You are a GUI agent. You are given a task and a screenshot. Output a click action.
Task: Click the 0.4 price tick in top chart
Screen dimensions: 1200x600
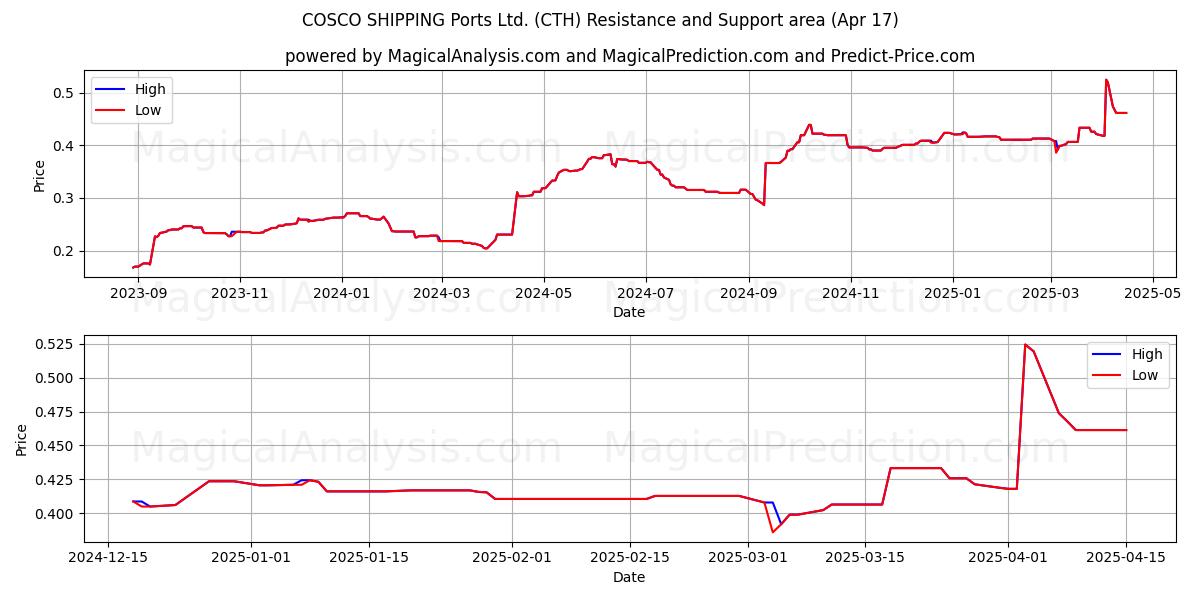click(65, 146)
